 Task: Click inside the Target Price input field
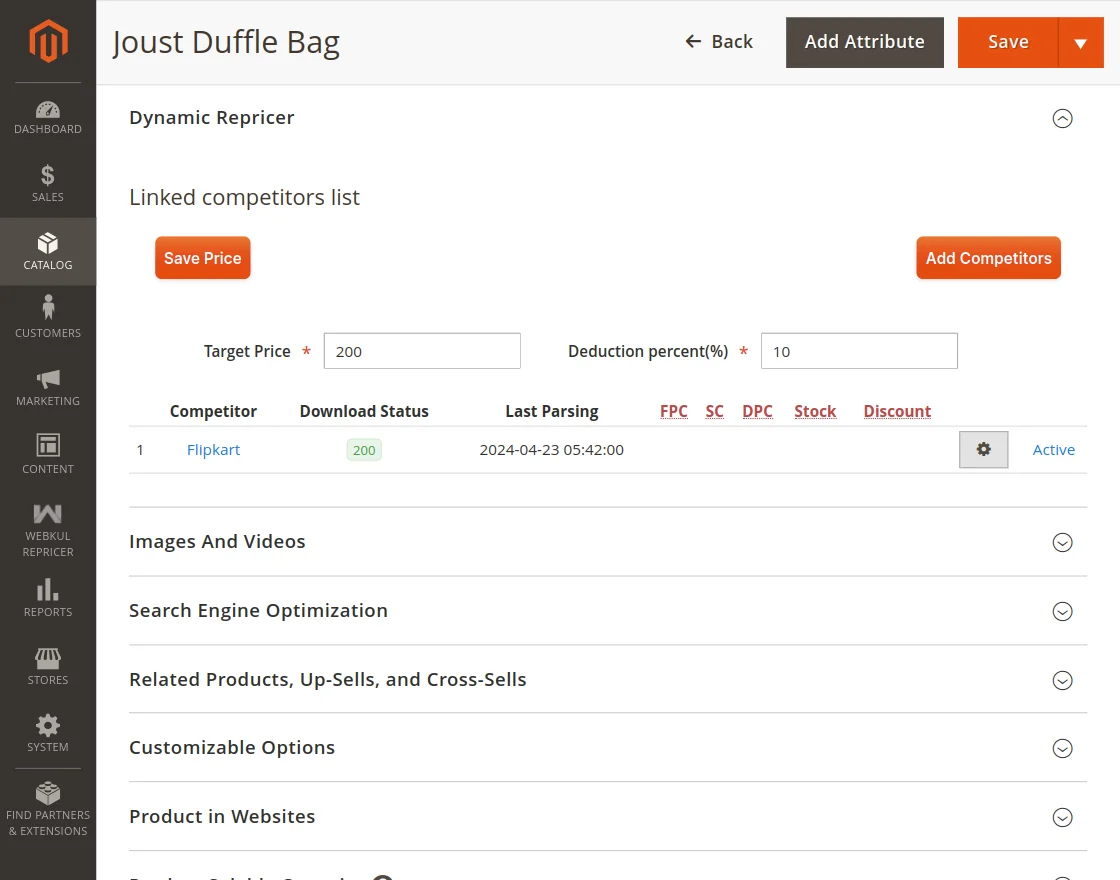point(421,350)
